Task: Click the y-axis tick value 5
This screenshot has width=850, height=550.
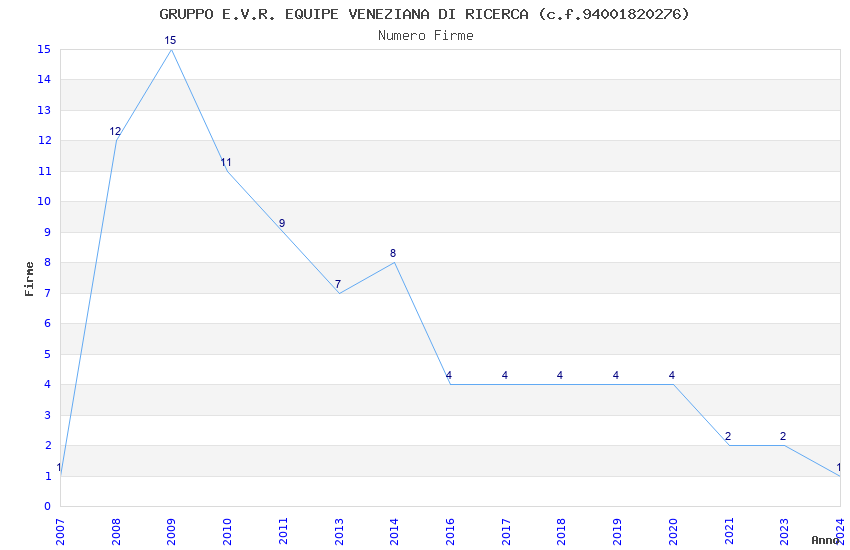Action: coord(48,354)
